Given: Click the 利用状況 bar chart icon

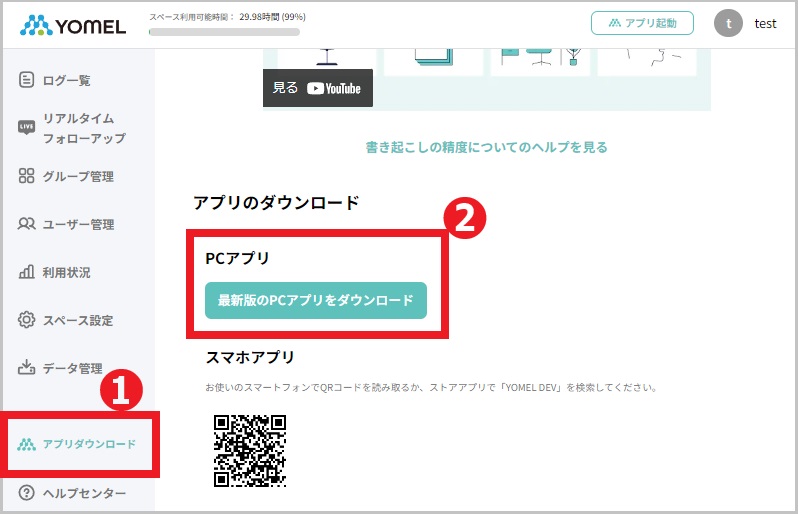Looking at the screenshot, I should 26,272.
